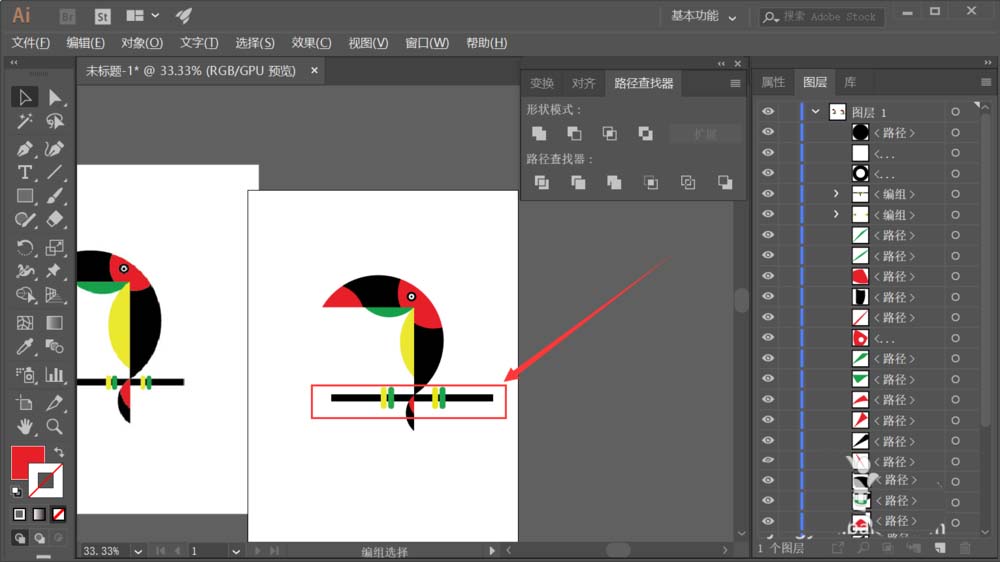The height and width of the screenshot is (562, 1000).
Task: Switch to the 属性 tab
Action: click(x=773, y=82)
